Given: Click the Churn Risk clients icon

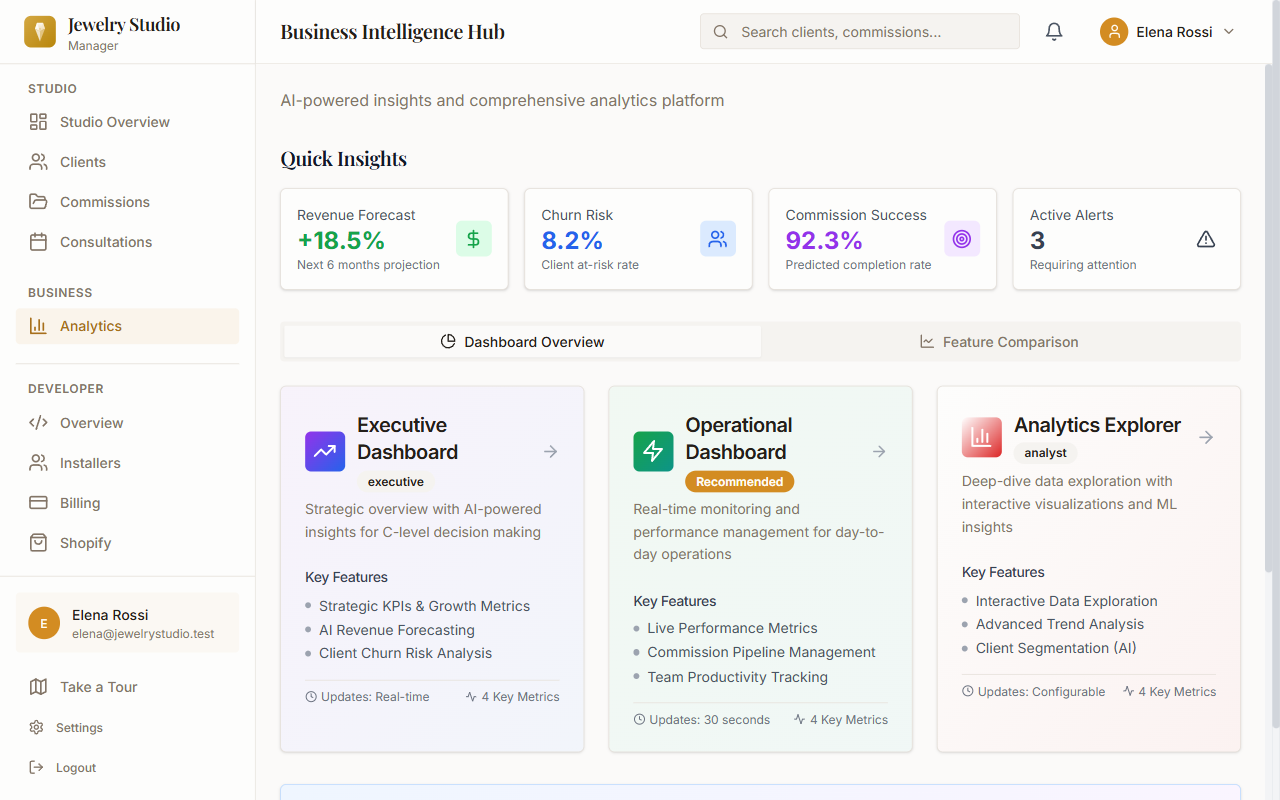Looking at the screenshot, I should click(x=717, y=239).
